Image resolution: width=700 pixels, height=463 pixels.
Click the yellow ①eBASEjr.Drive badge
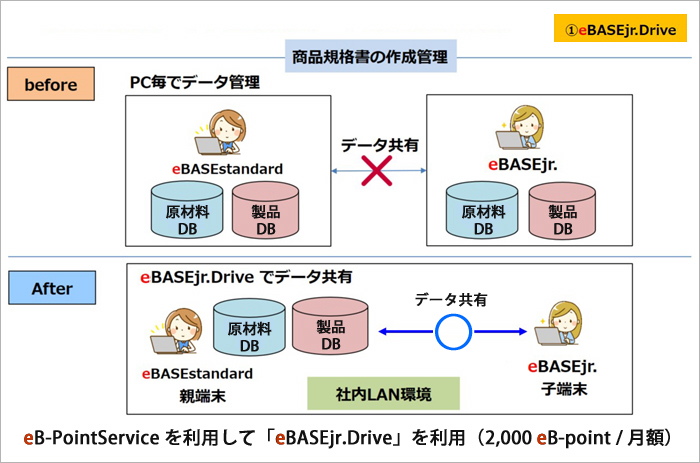(x=620, y=28)
